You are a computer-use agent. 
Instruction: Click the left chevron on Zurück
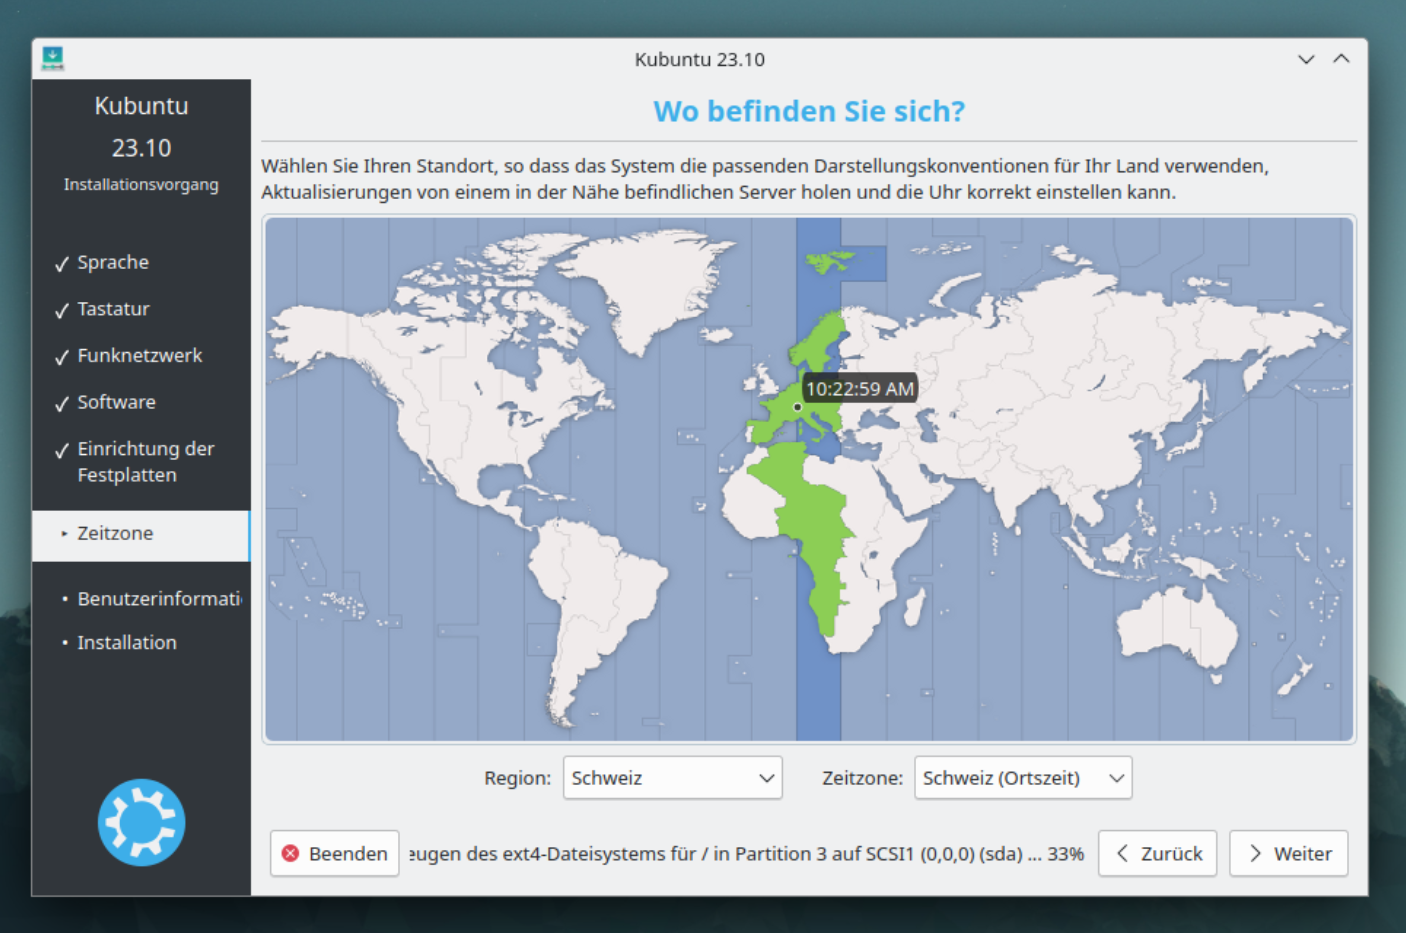click(1122, 853)
